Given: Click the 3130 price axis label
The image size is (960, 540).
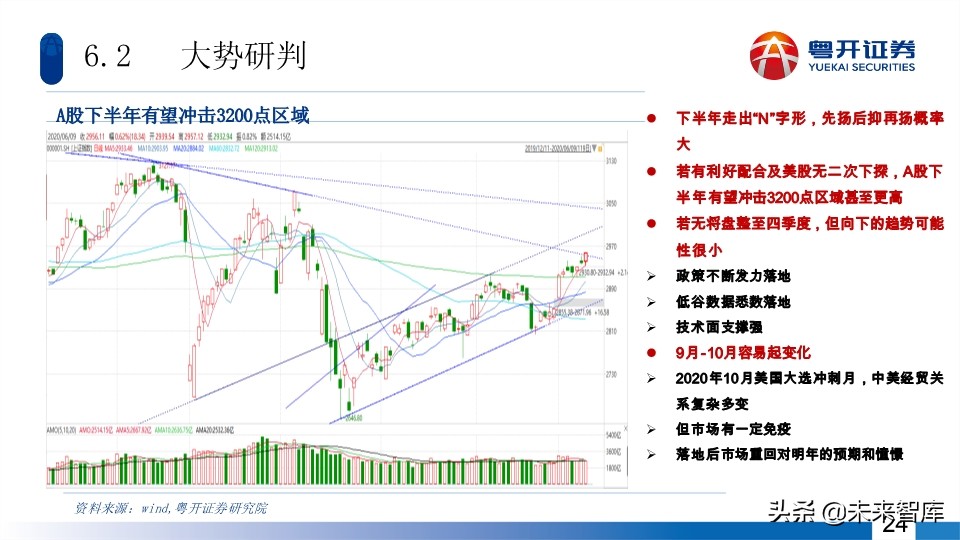Looking at the screenshot, I should pos(611,161).
